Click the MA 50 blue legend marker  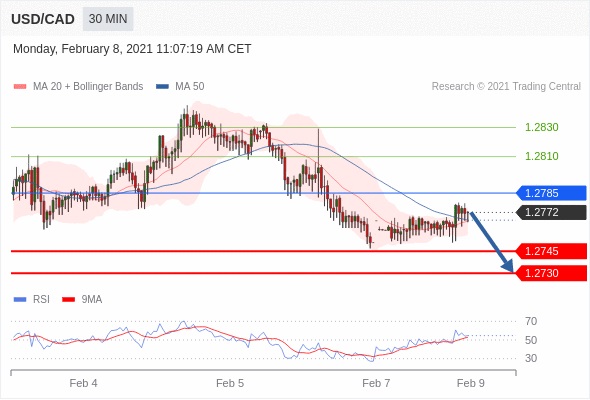162,87
